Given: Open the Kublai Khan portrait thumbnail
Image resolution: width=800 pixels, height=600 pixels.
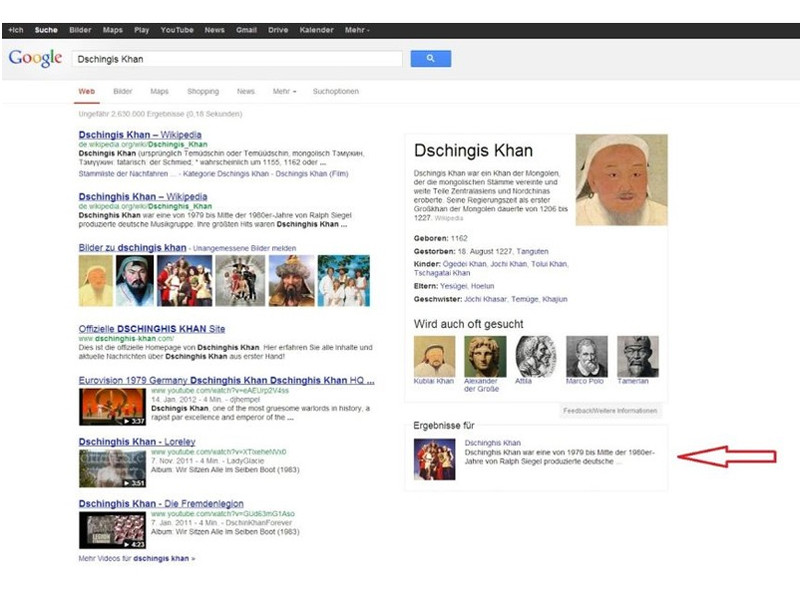Looking at the screenshot, I should click(434, 356).
